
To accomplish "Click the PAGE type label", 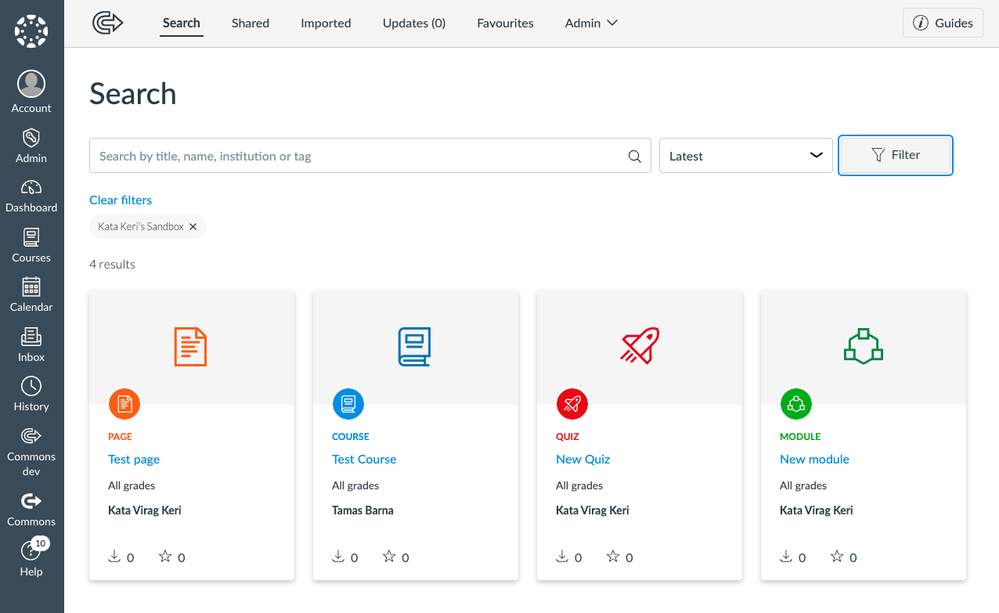I will (x=120, y=436).
